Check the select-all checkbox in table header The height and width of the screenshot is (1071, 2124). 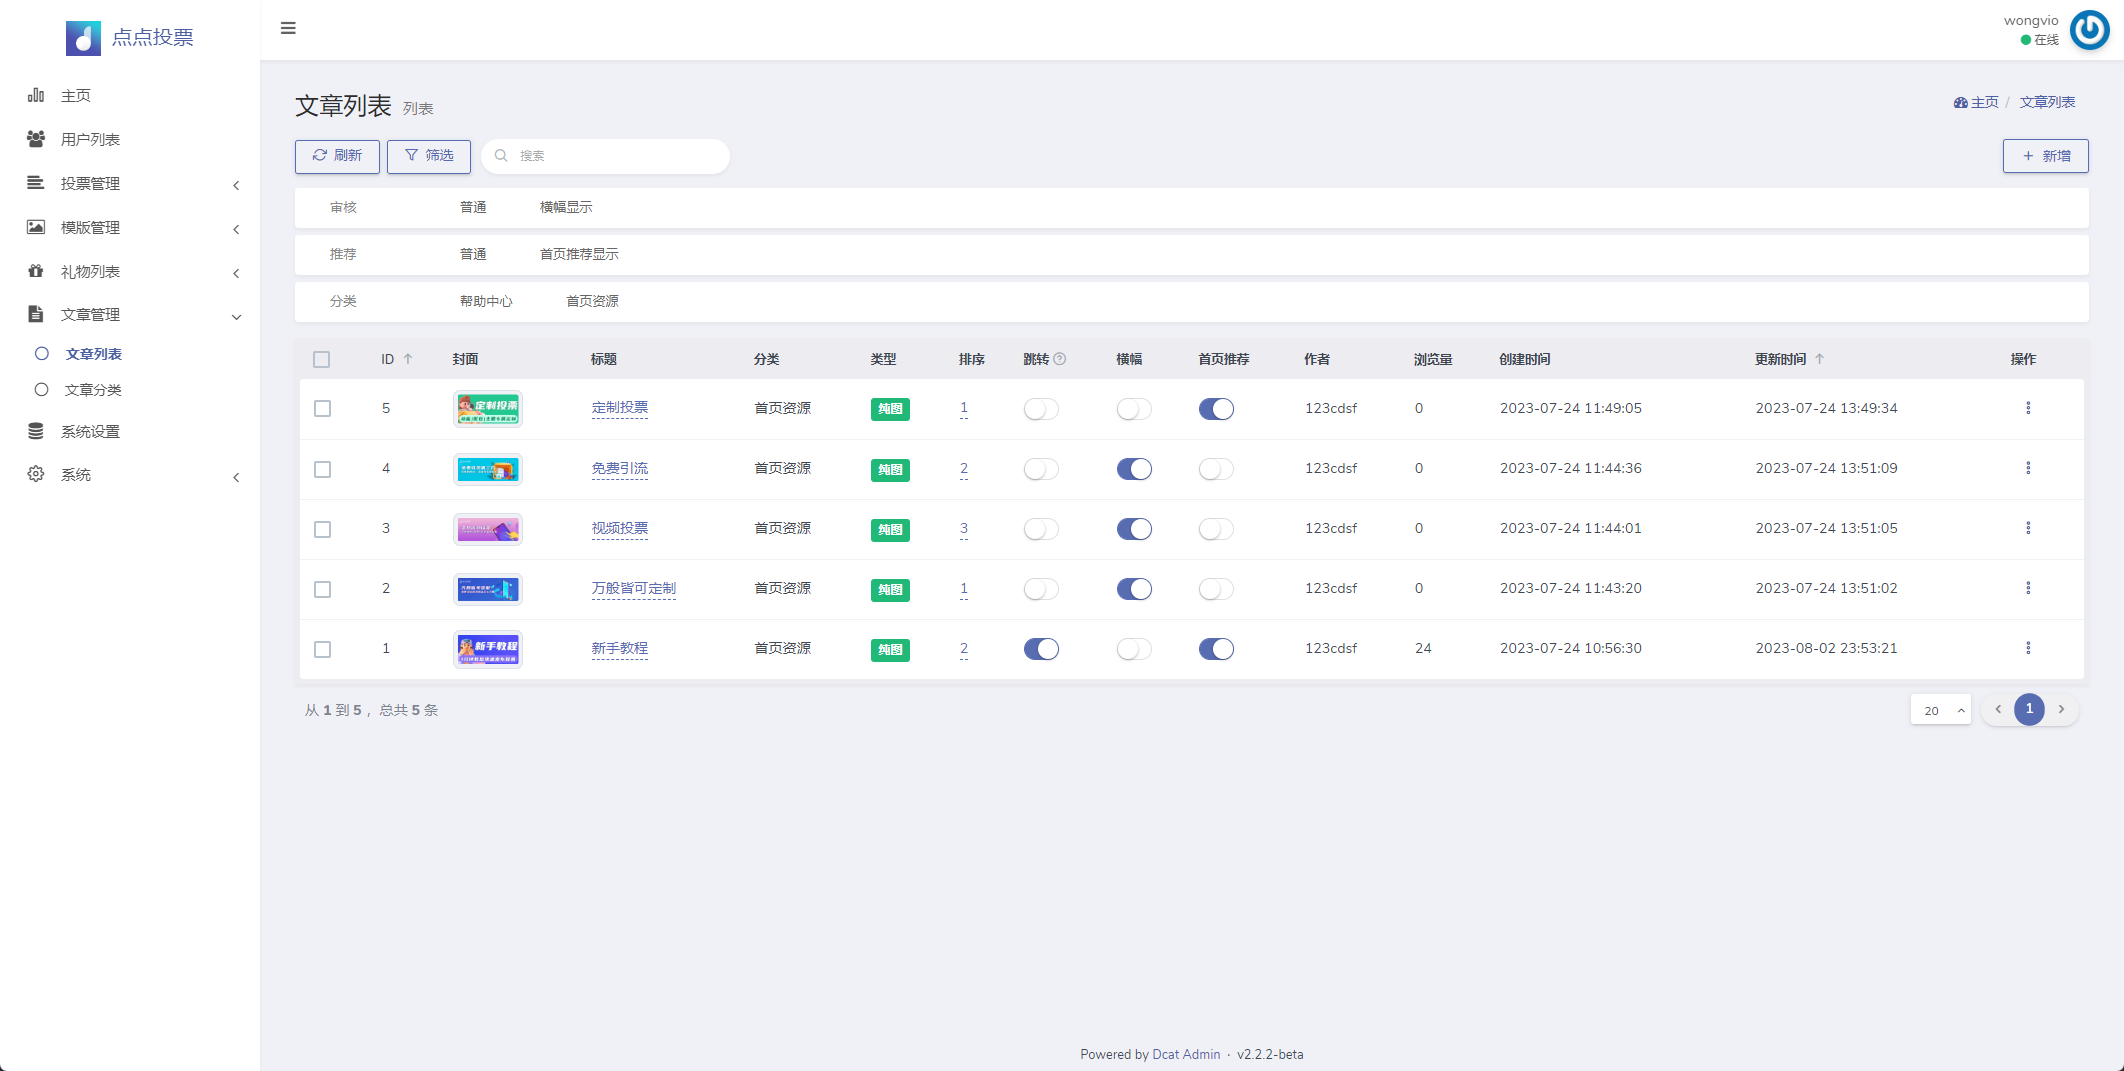click(321, 359)
